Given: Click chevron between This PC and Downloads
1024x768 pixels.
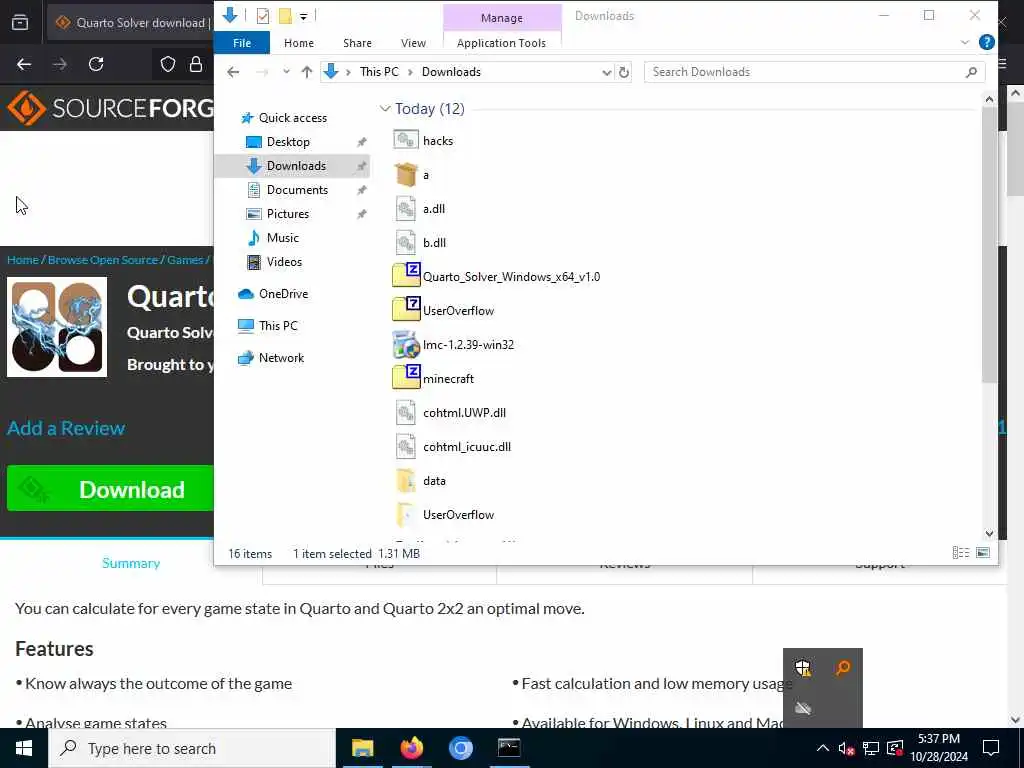Looking at the screenshot, I should 410,72.
